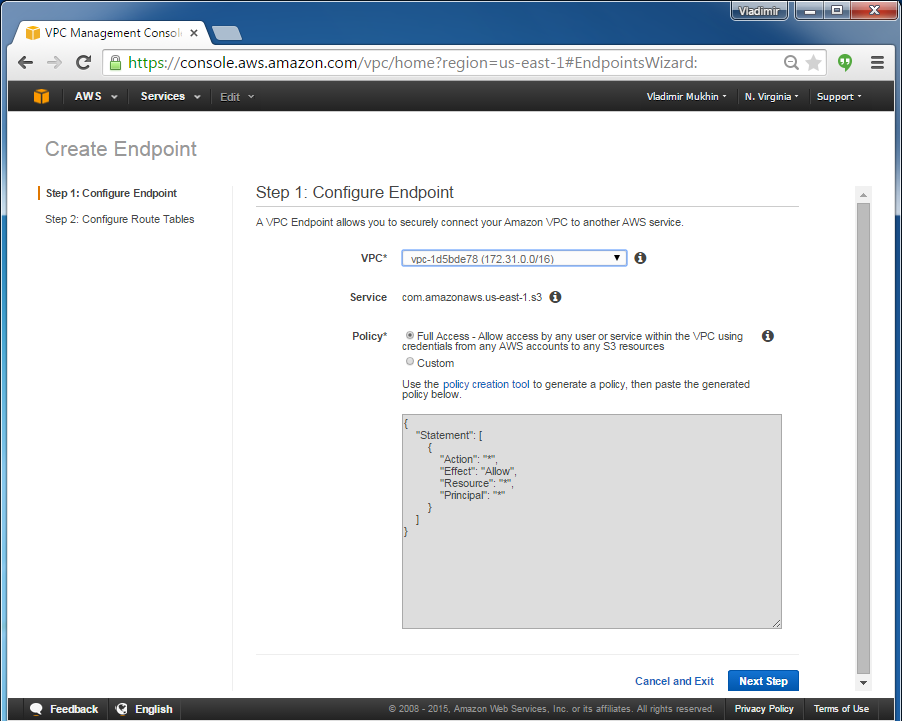Select the Full Access policy radio button
Viewport: 902px width, 721px height.
click(x=410, y=336)
